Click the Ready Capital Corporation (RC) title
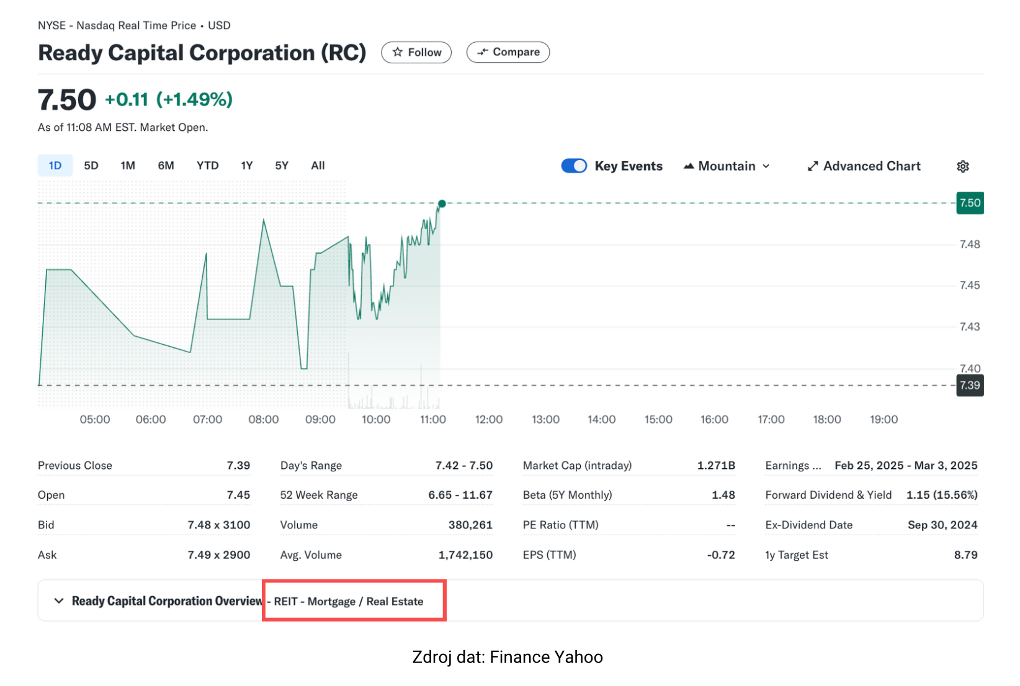 [x=202, y=52]
